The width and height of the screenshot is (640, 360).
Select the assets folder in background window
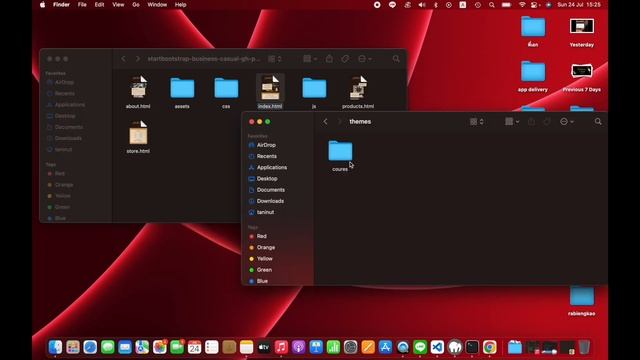tap(182, 88)
